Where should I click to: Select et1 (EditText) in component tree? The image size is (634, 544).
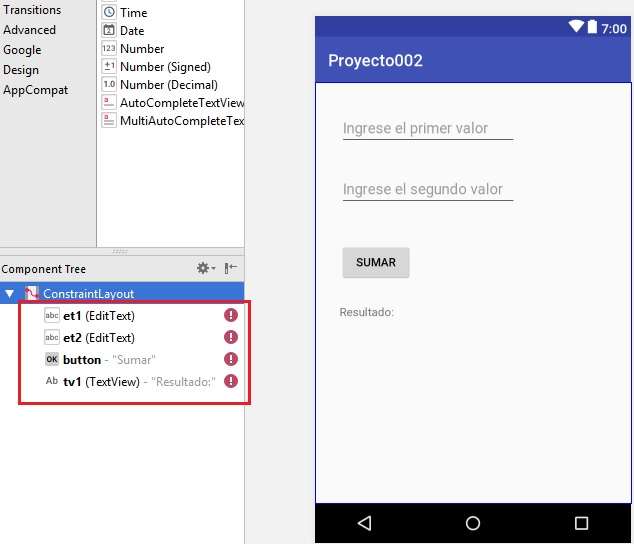click(x=98, y=315)
